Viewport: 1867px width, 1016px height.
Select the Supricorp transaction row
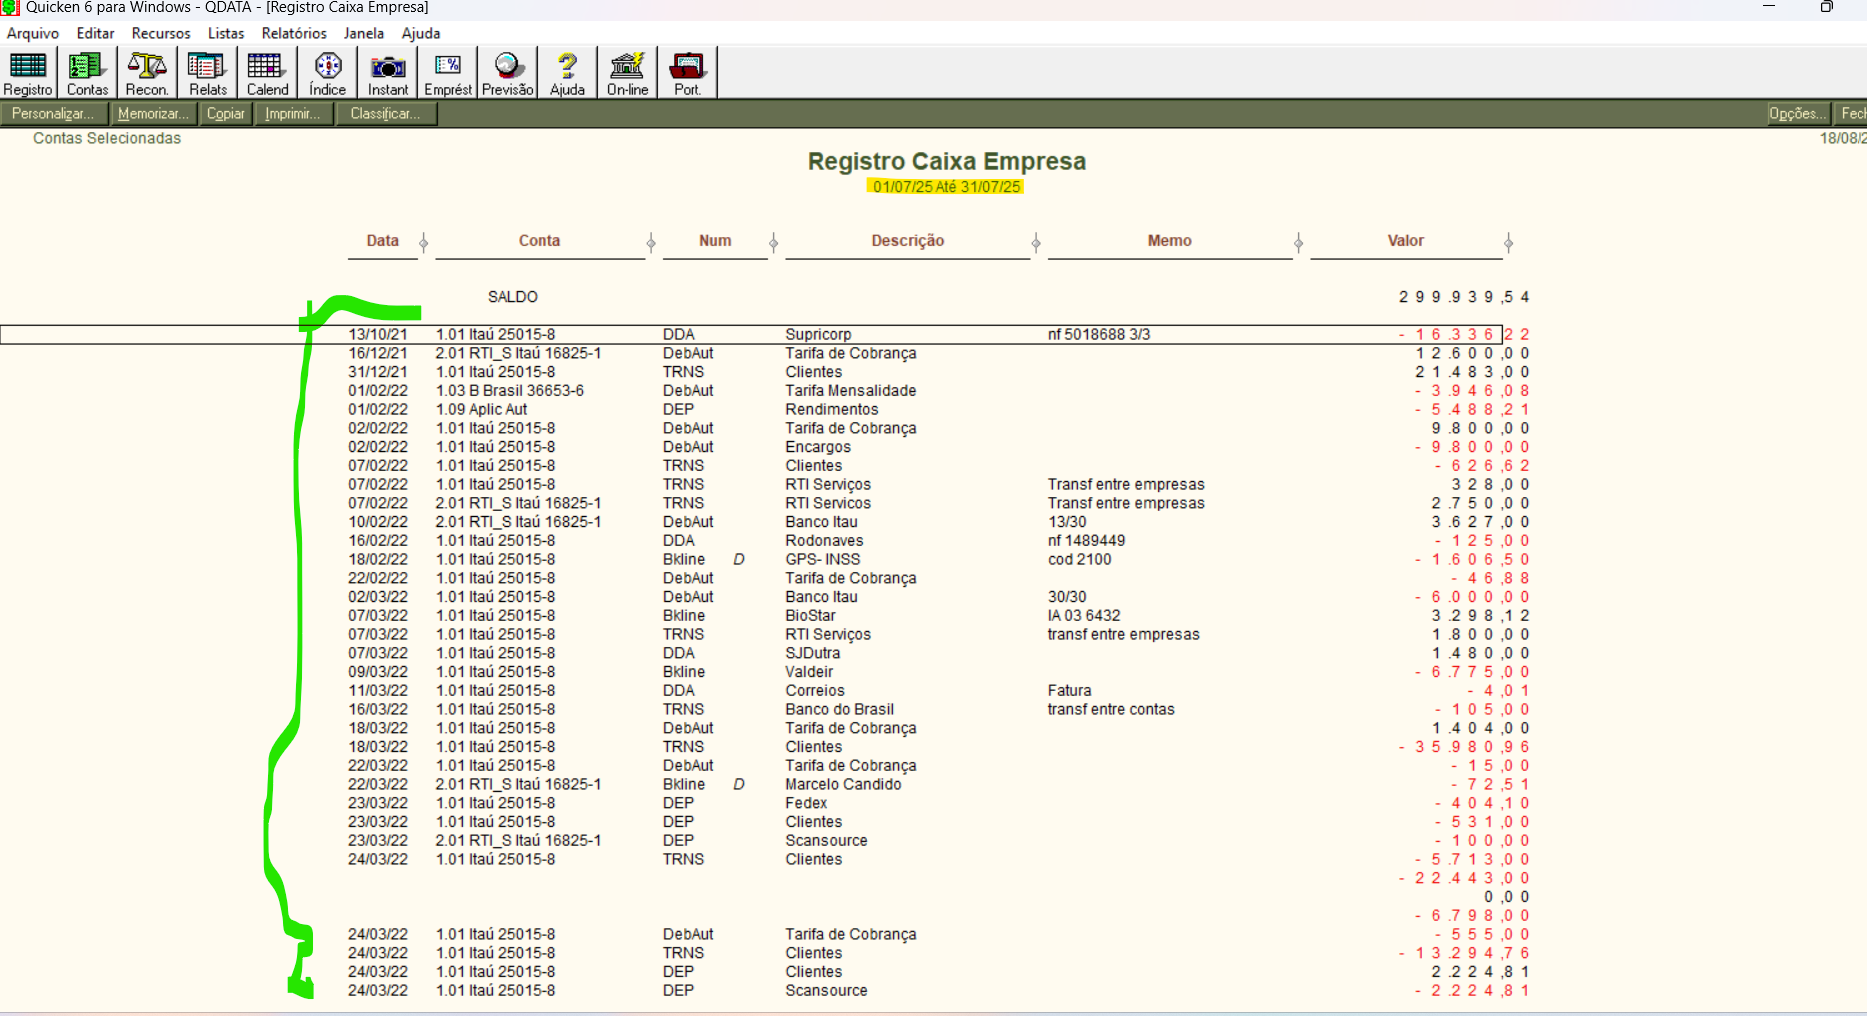[818, 334]
